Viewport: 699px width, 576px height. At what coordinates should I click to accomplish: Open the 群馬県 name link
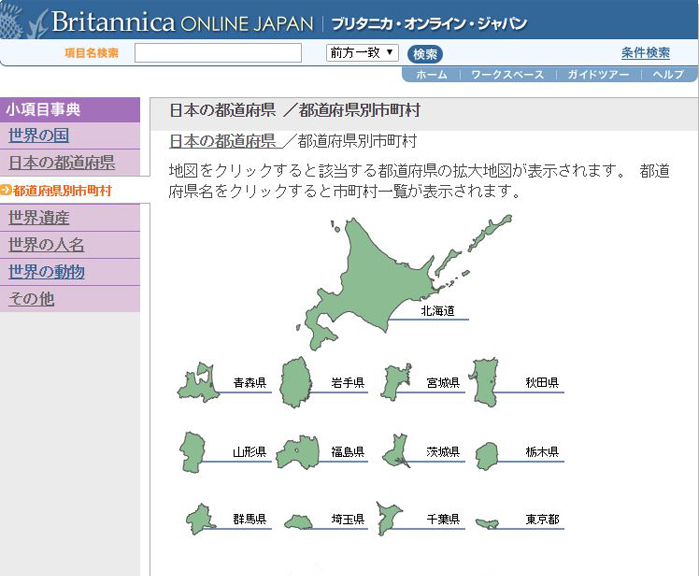(x=250, y=519)
